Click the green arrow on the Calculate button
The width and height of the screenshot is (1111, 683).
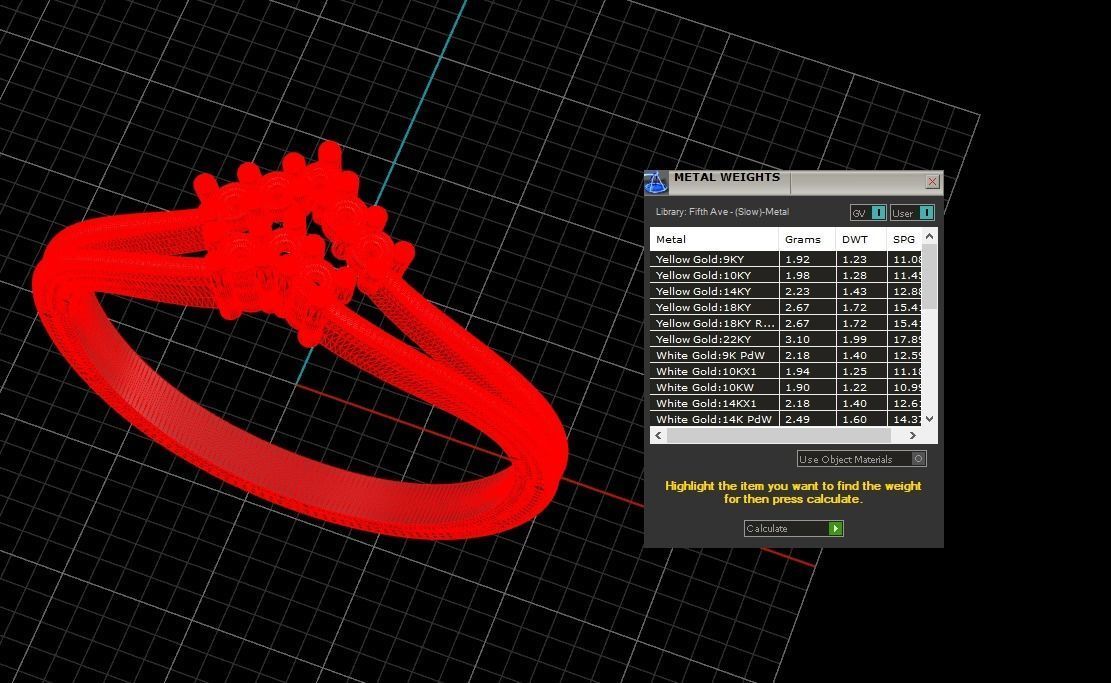836,529
